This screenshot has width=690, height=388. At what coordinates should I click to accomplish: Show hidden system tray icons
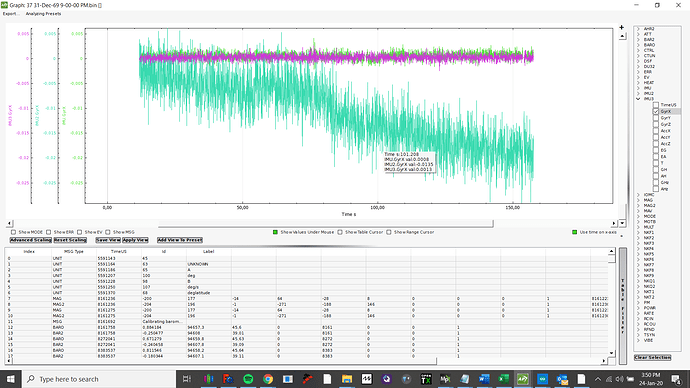click(598, 379)
